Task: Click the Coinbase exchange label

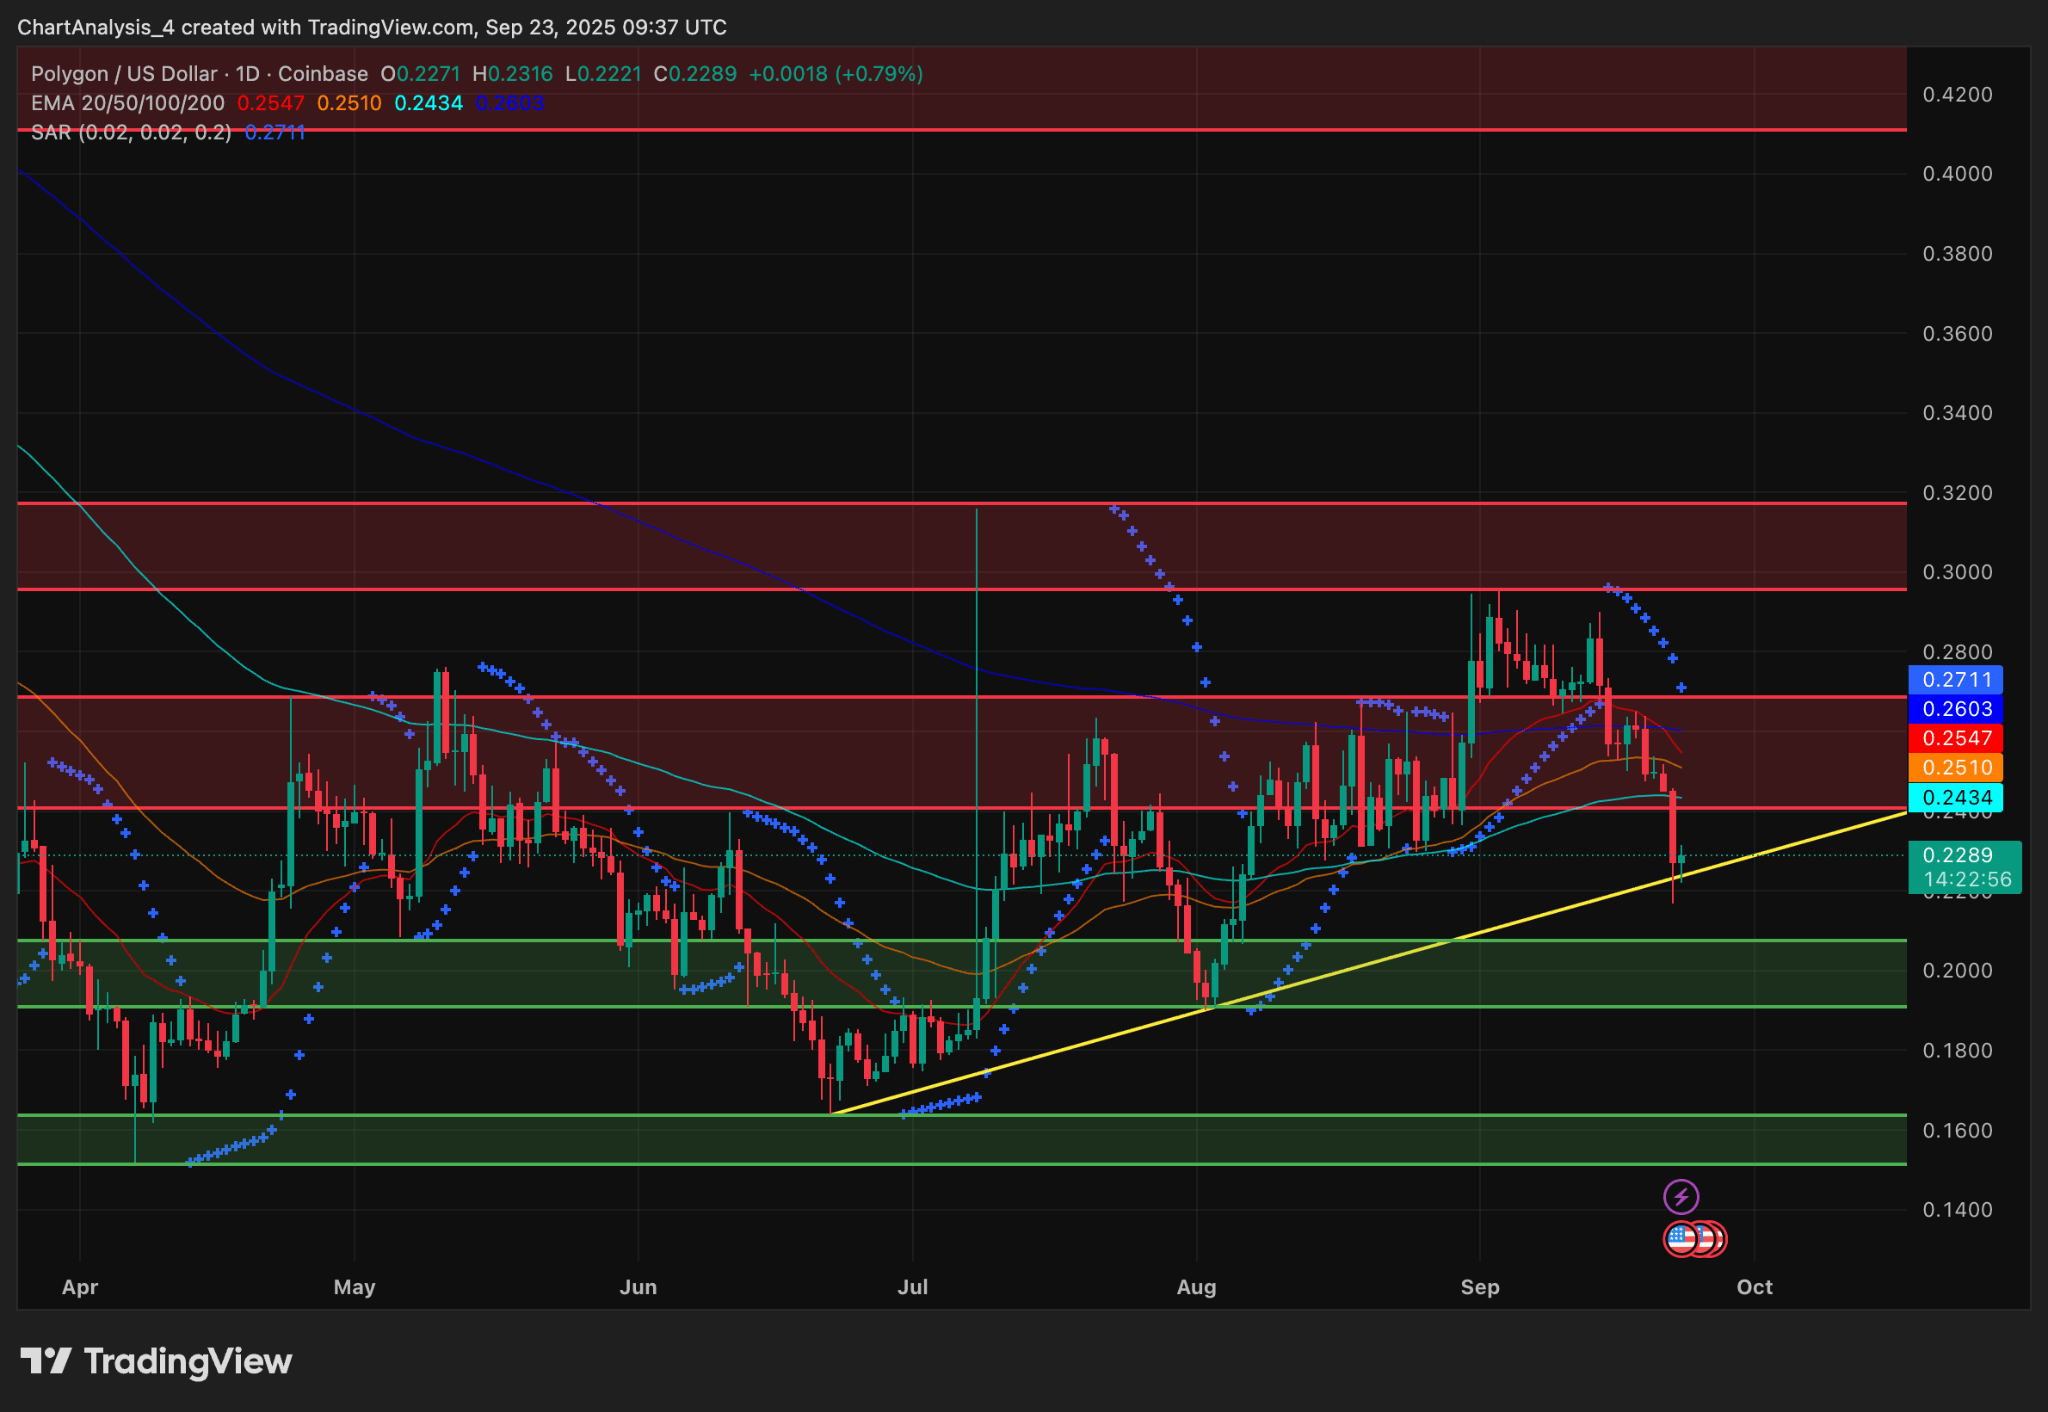Action: coord(320,73)
